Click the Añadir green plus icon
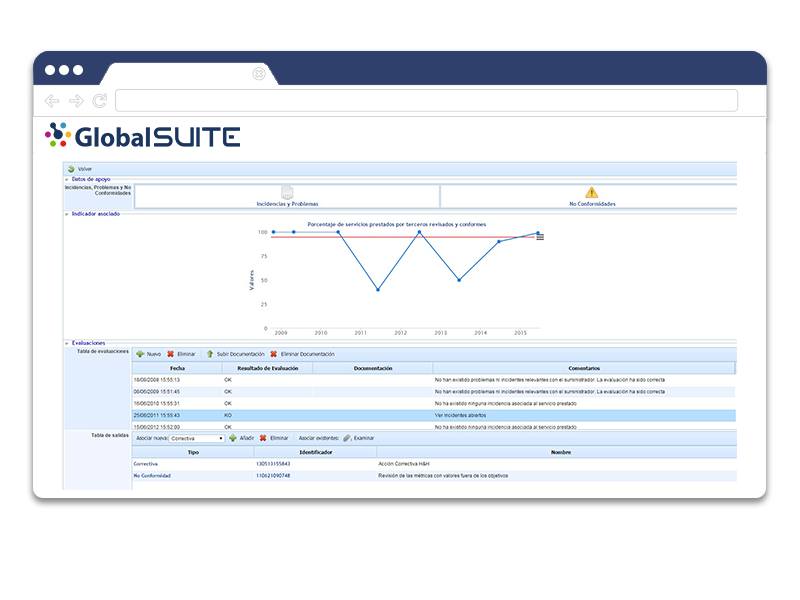This screenshot has height=600, width=800. (x=233, y=437)
